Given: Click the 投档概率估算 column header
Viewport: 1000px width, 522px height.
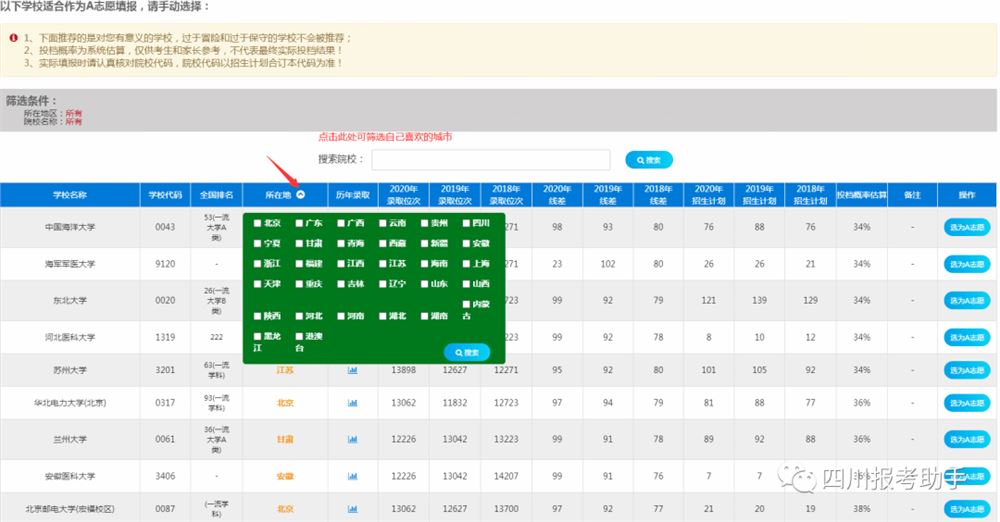Looking at the screenshot, I should pos(862,195).
